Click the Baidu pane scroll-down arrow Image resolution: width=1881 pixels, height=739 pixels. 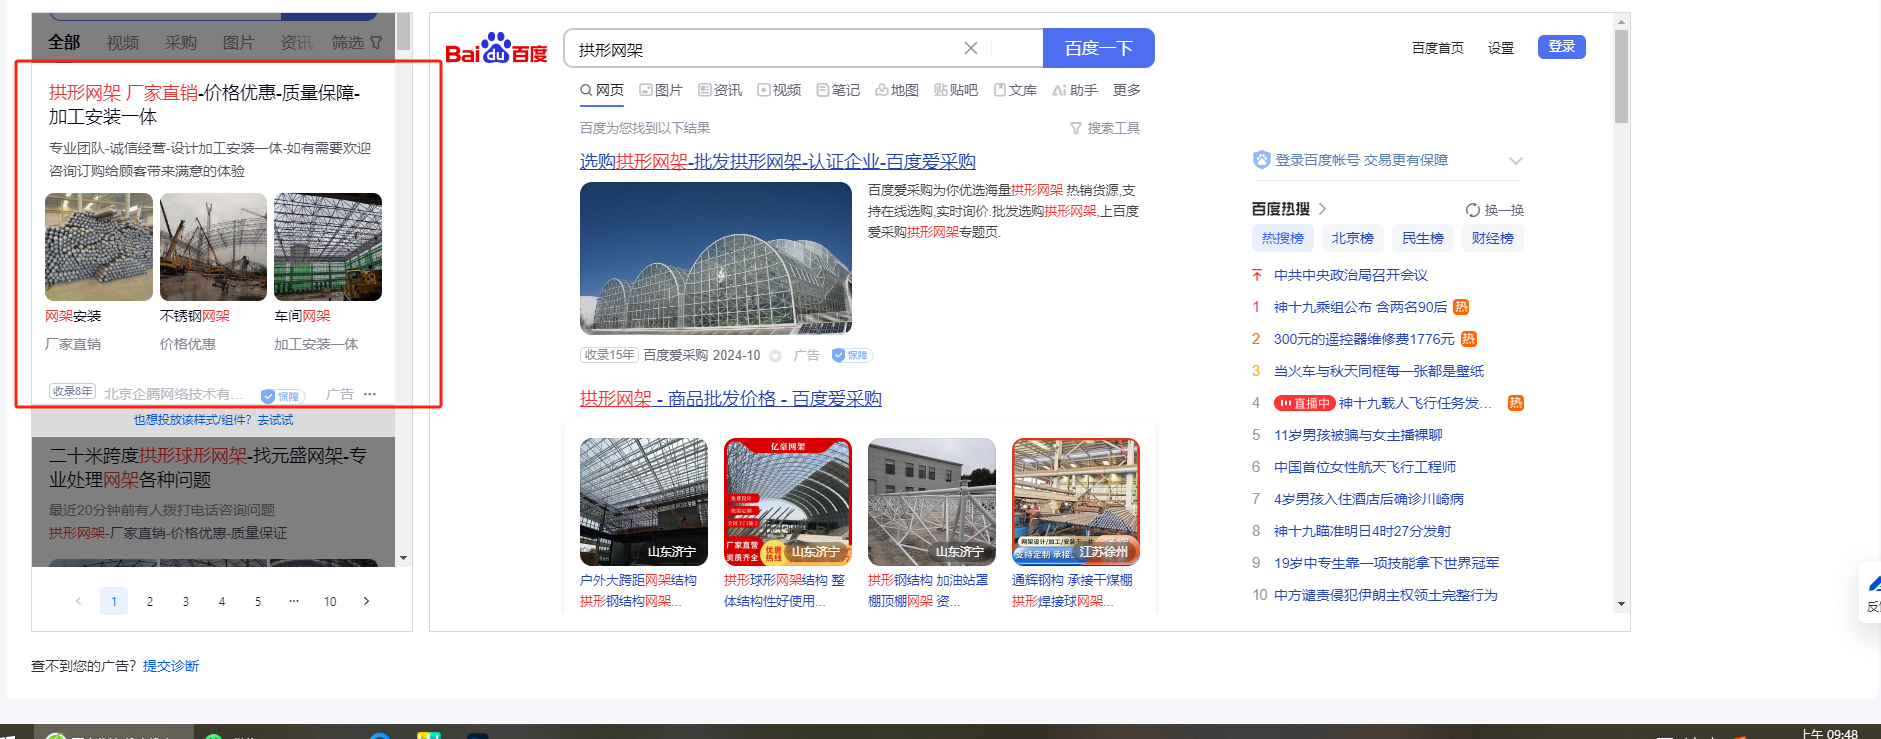pyautogui.click(x=1621, y=604)
